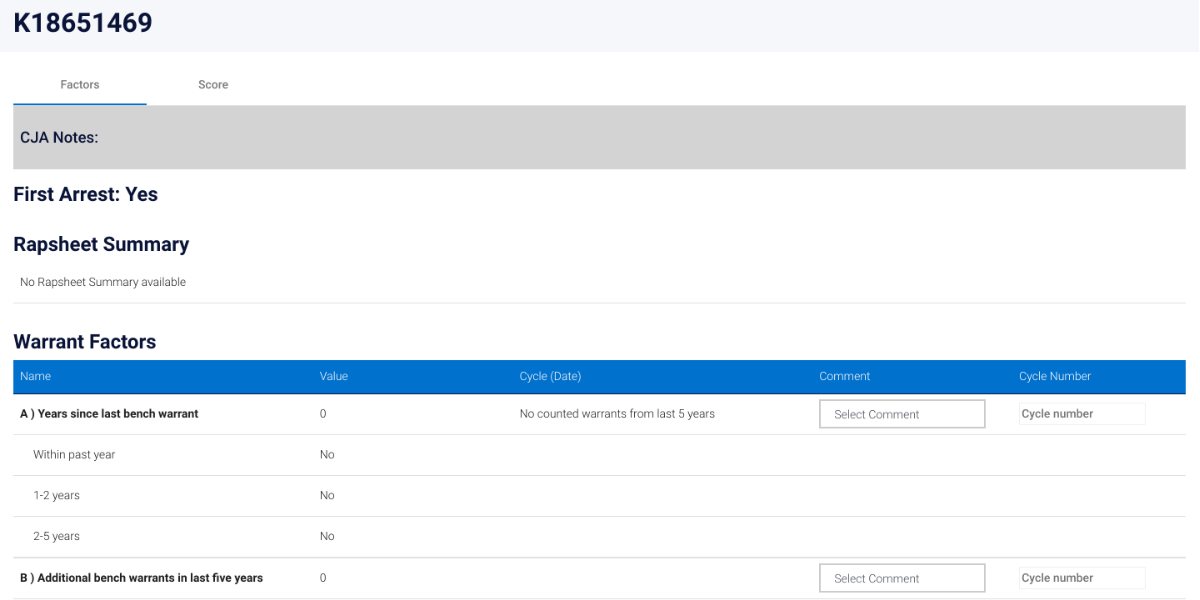Viewport: 1200px width, 600px height.
Task: Click the Value column header
Action: (333, 377)
